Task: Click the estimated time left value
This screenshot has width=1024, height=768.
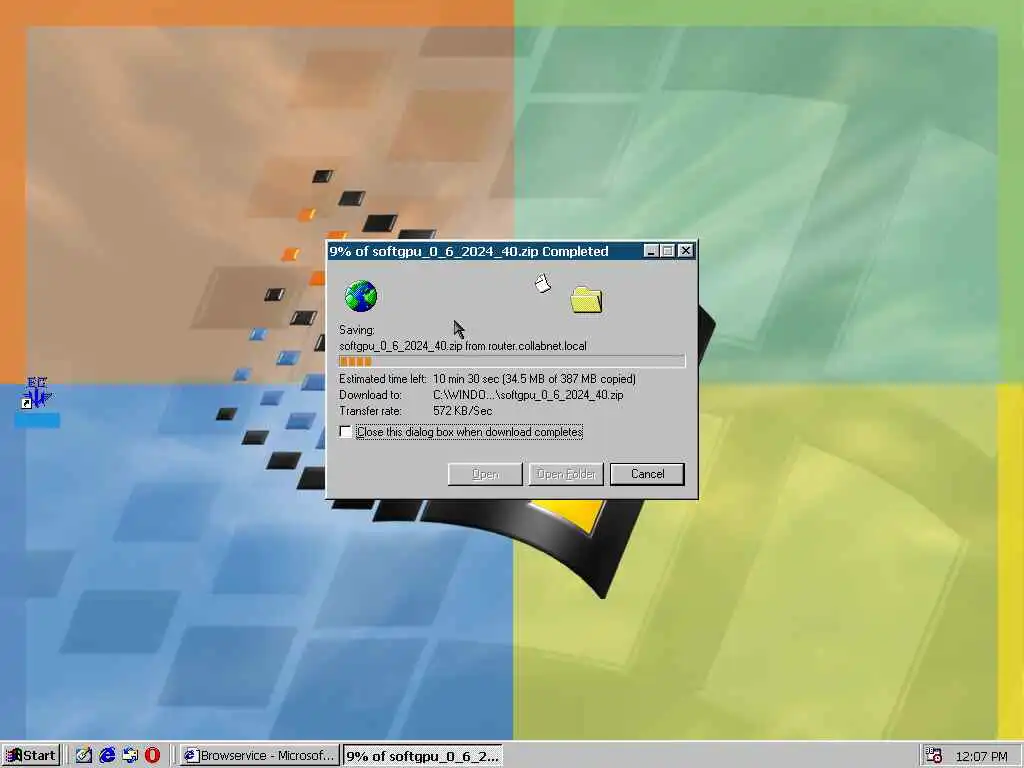Action: [534, 379]
